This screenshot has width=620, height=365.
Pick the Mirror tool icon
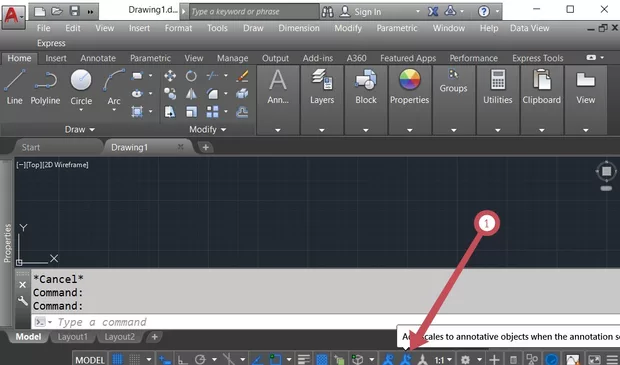pyautogui.click(x=191, y=94)
